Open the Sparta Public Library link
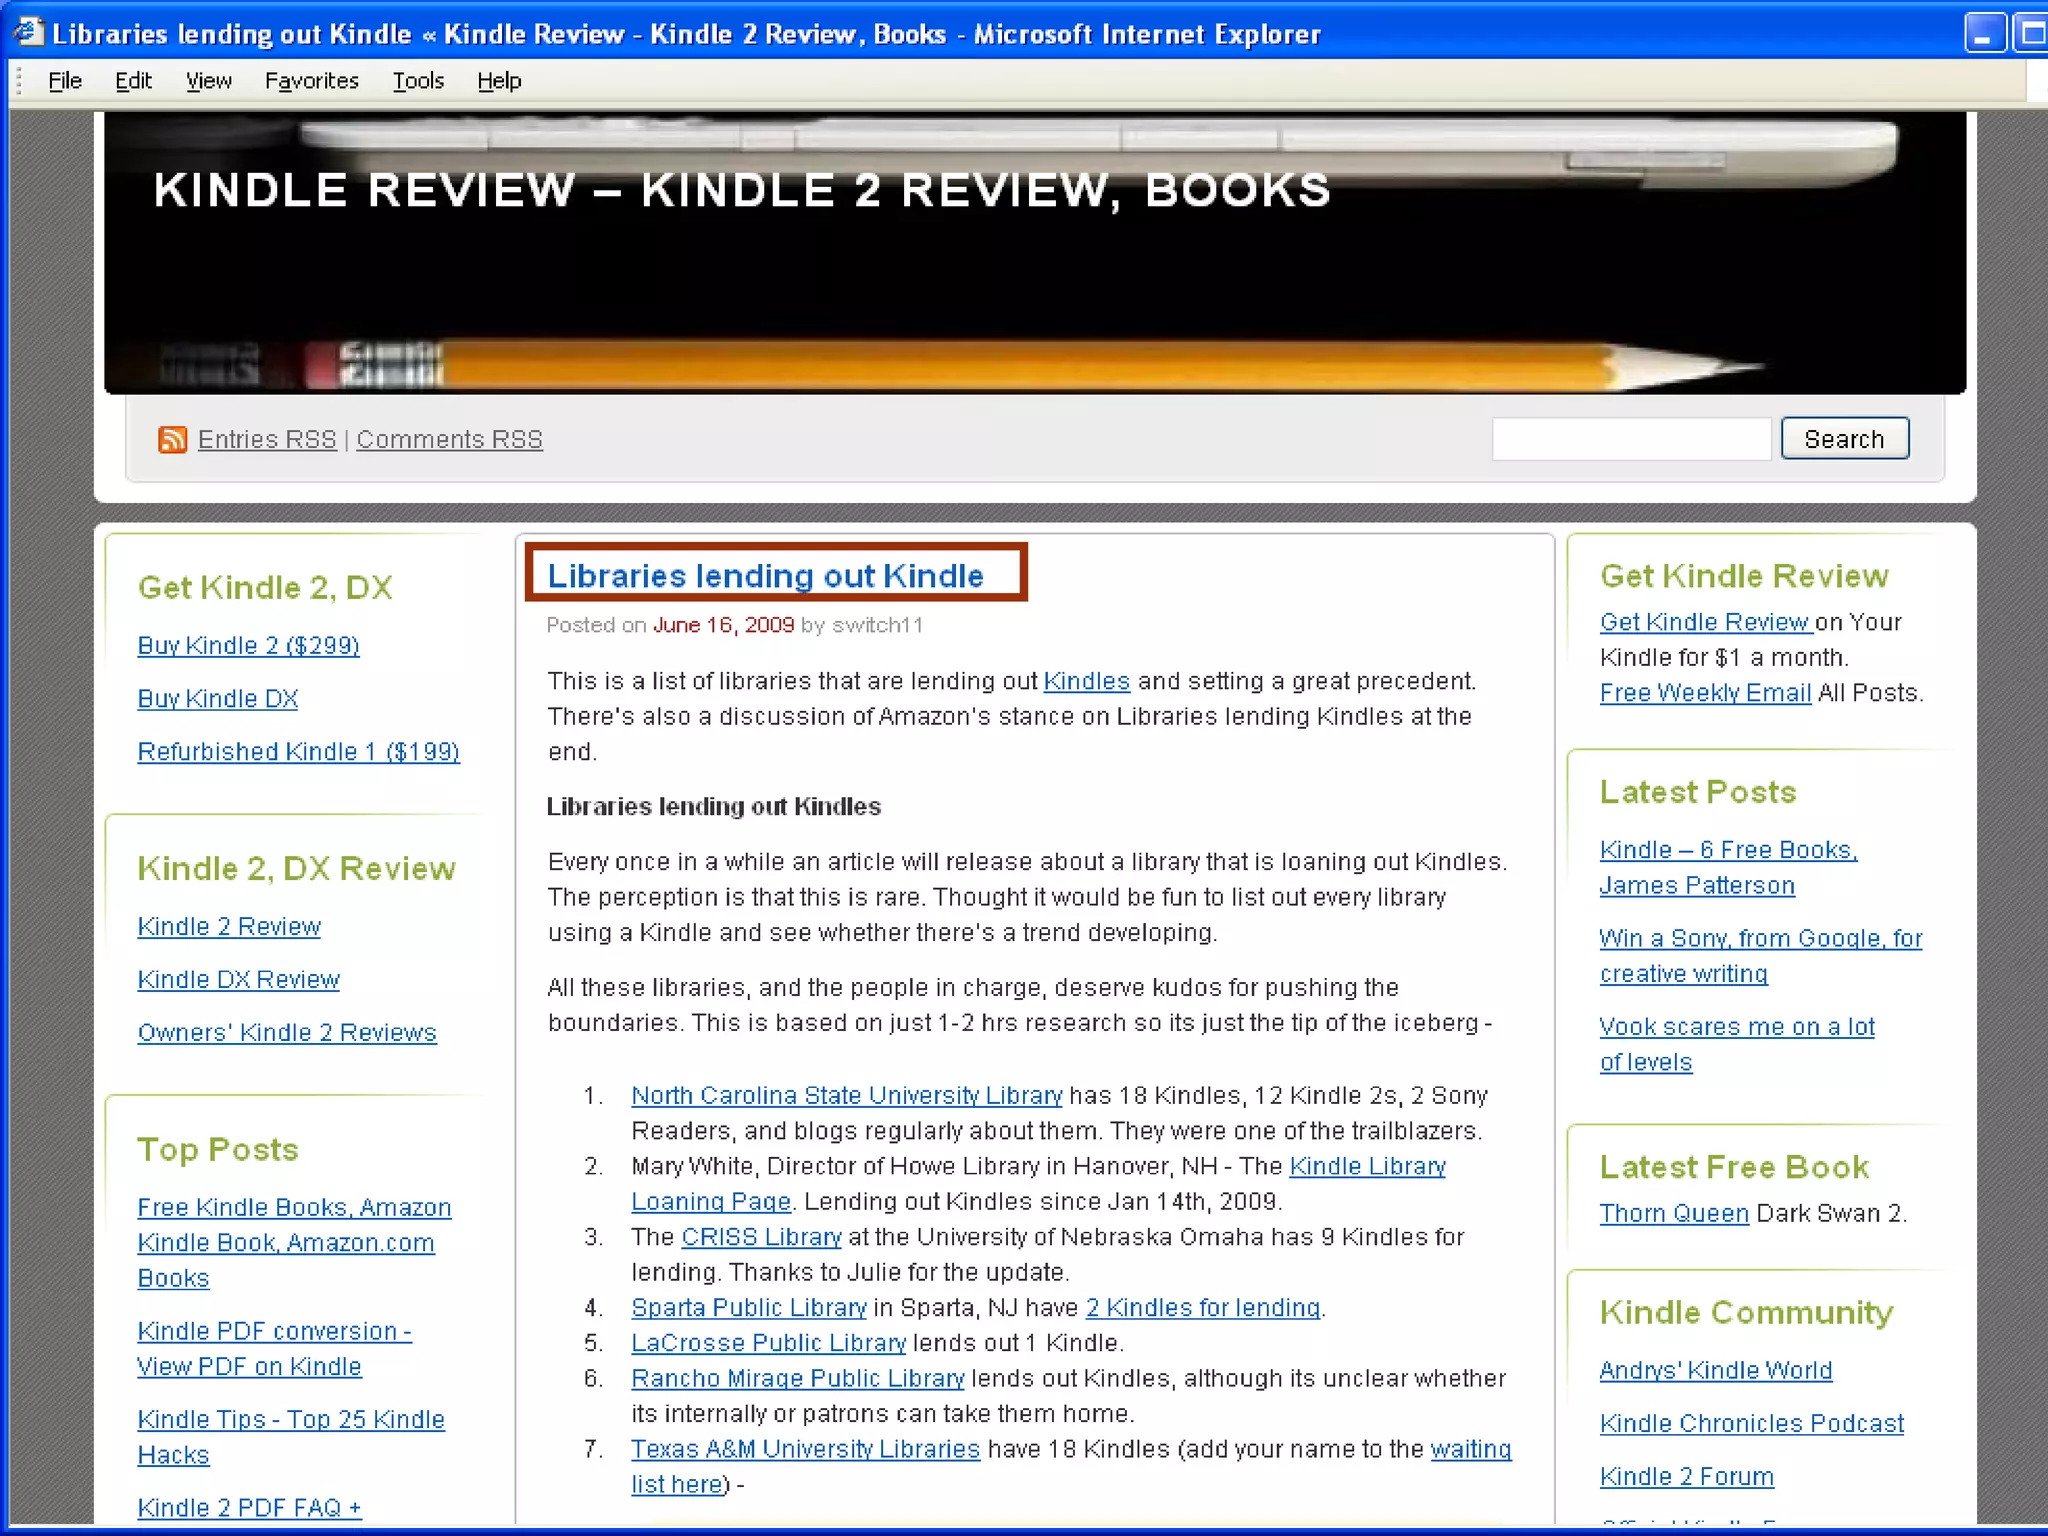 (x=748, y=1308)
